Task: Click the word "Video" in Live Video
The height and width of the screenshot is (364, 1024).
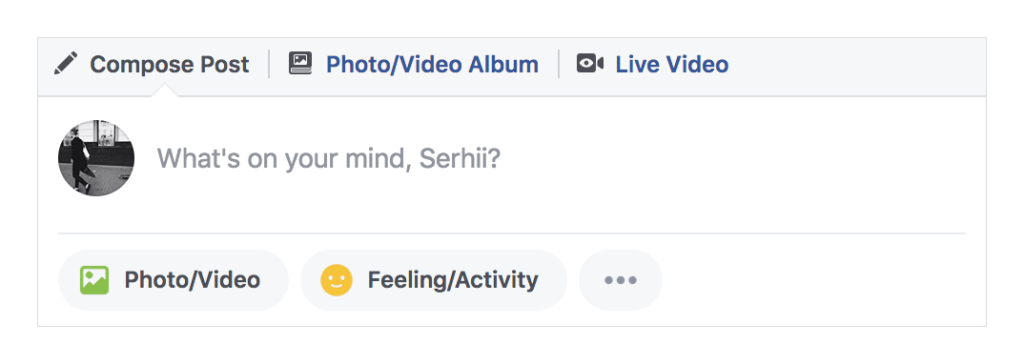Action: point(699,65)
